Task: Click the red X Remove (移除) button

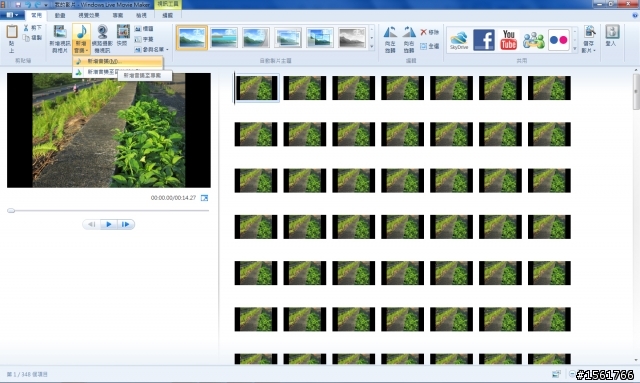Action: point(429,32)
